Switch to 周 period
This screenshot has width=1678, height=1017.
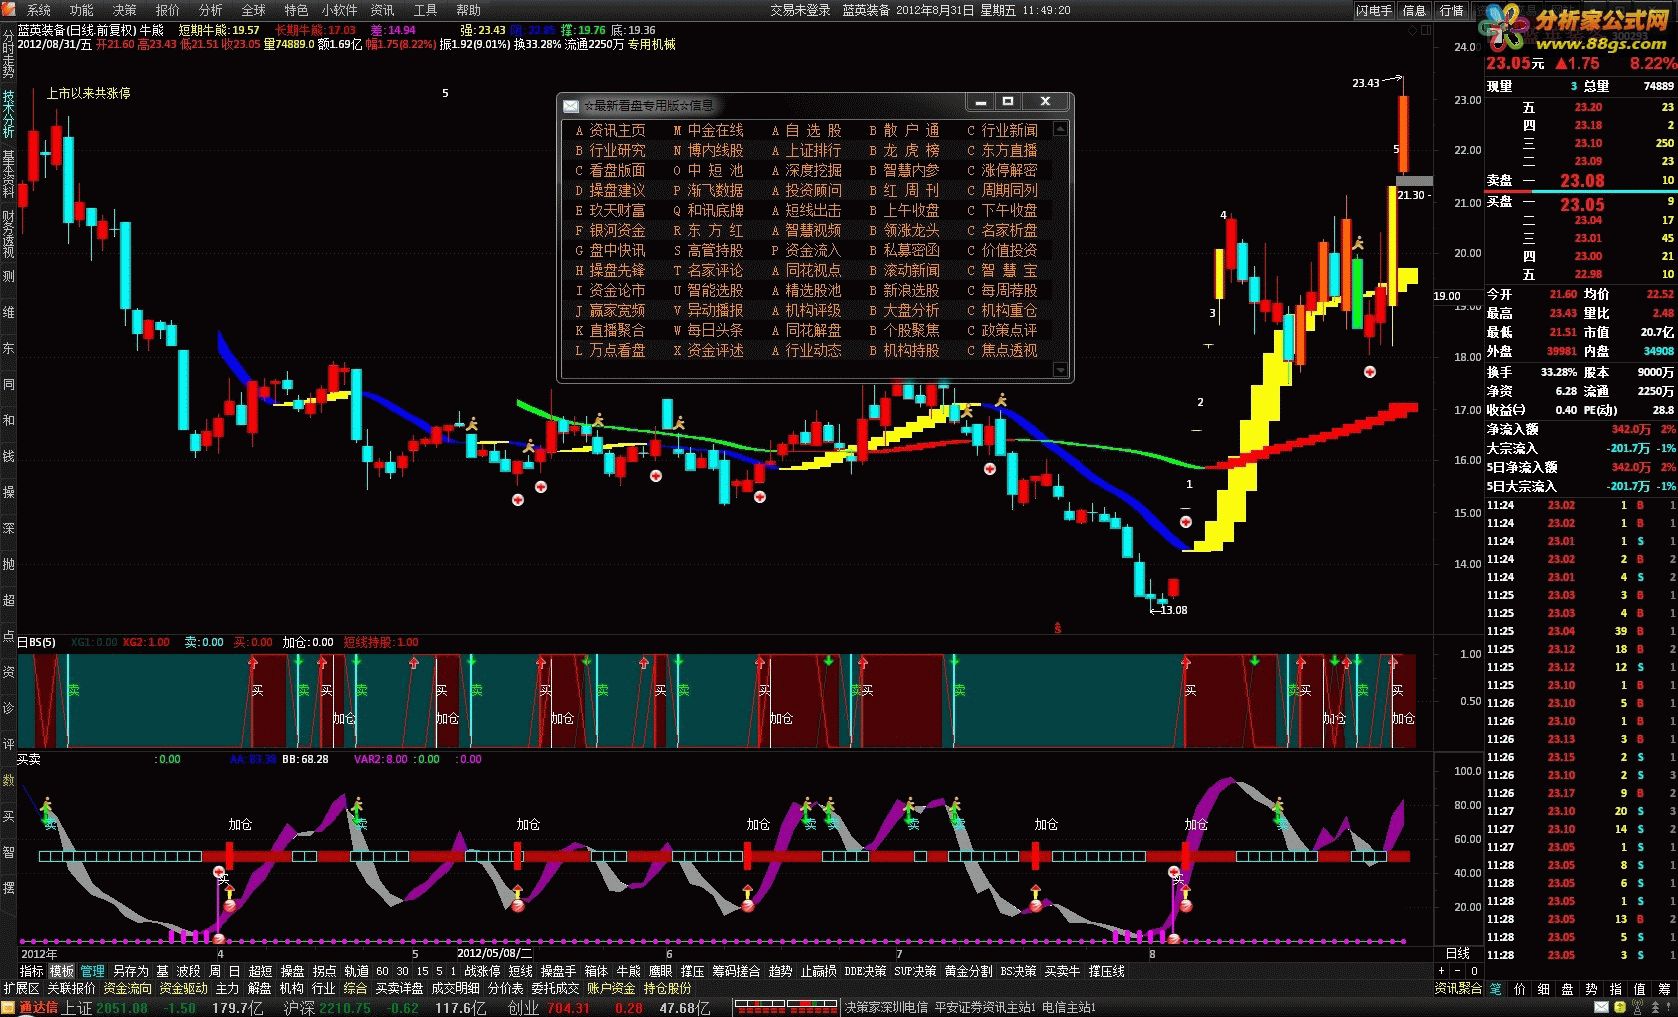215,971
